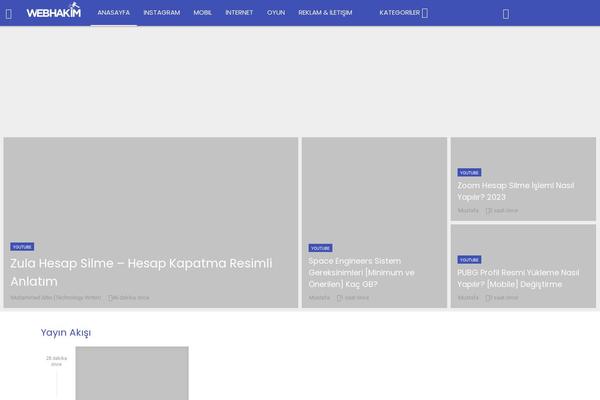Expand the KATEGORILER dropdown
This screenshot has width=600, height=400.
click(403, 13)
